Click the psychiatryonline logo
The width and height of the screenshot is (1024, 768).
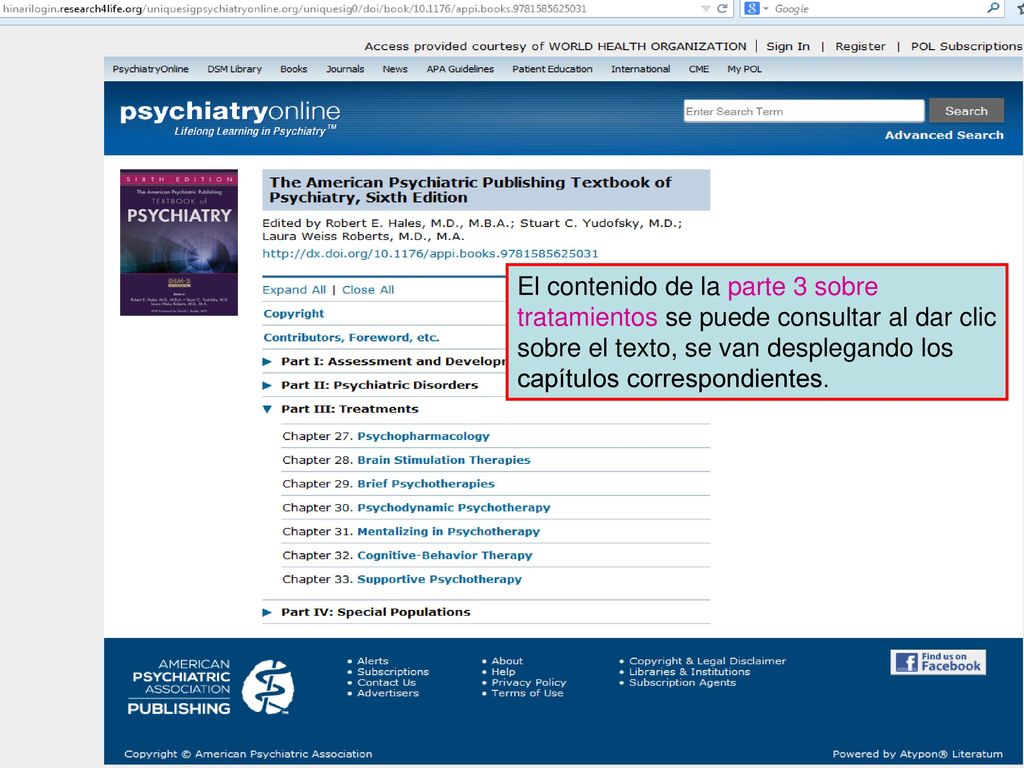point(230,118)
